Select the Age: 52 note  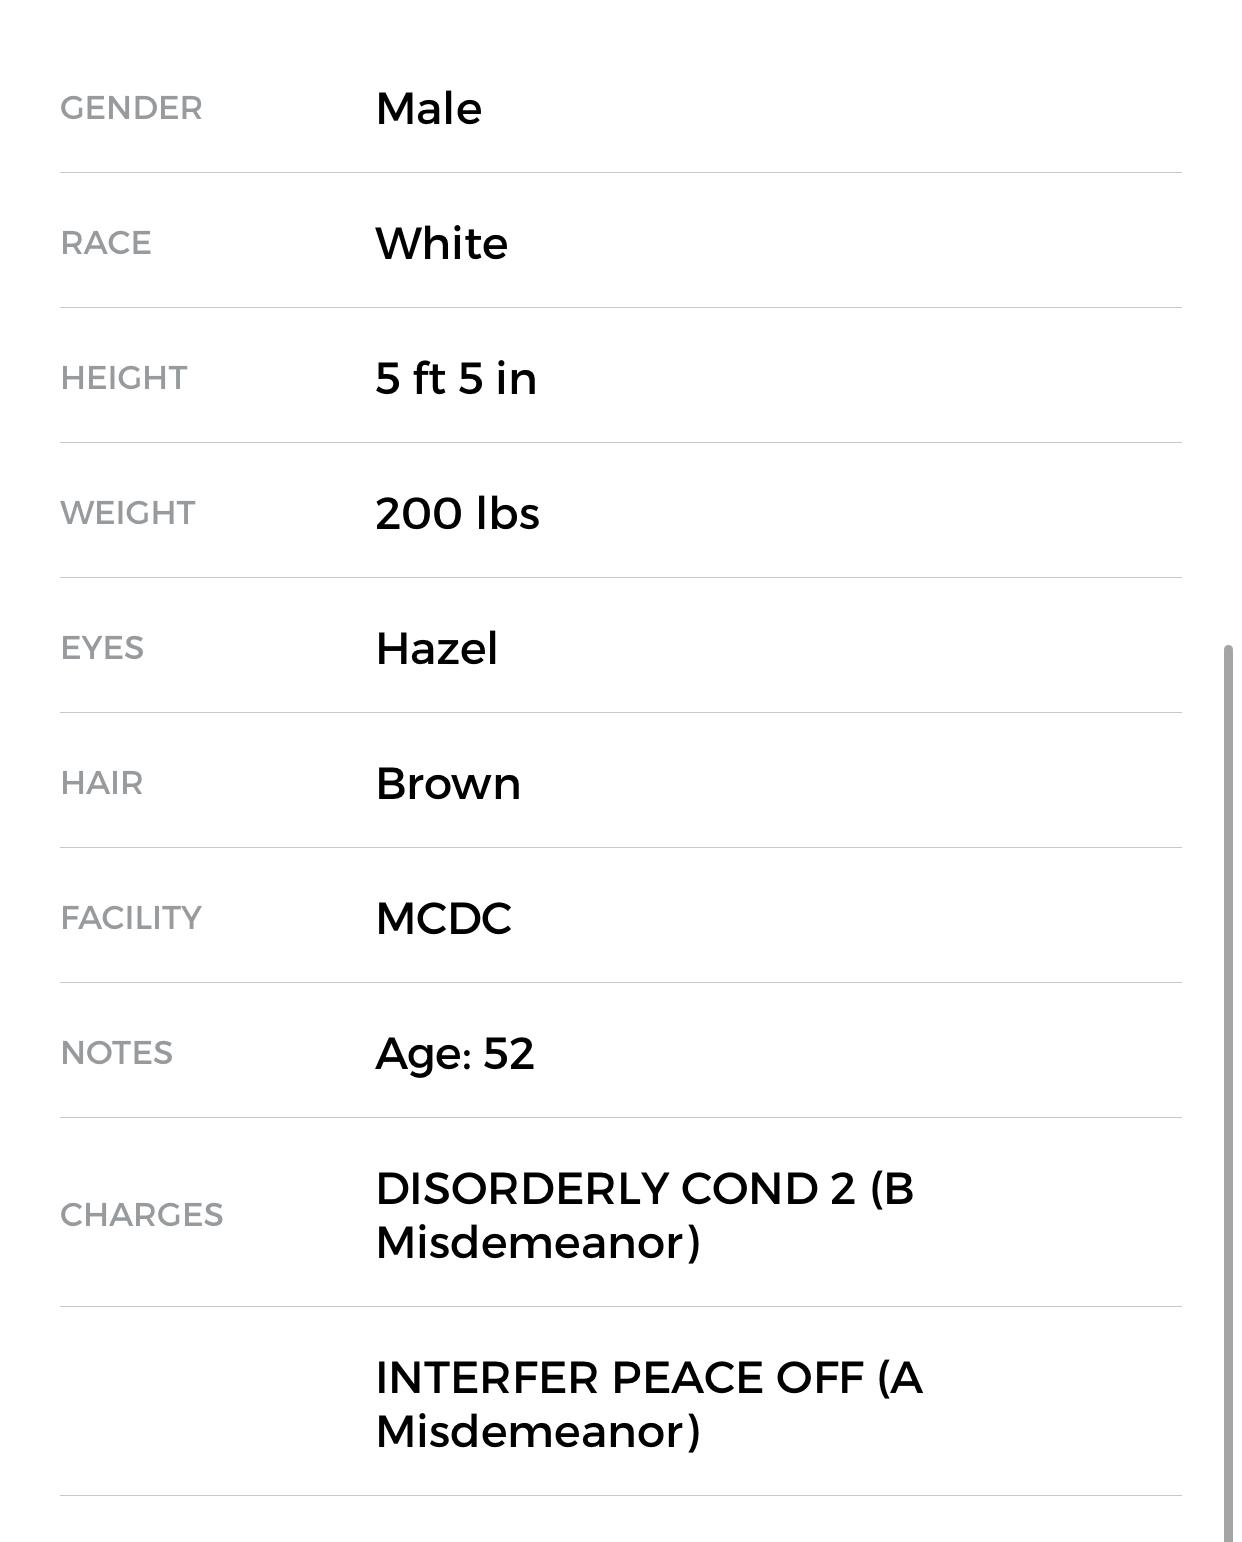(x=454, y=1053)
